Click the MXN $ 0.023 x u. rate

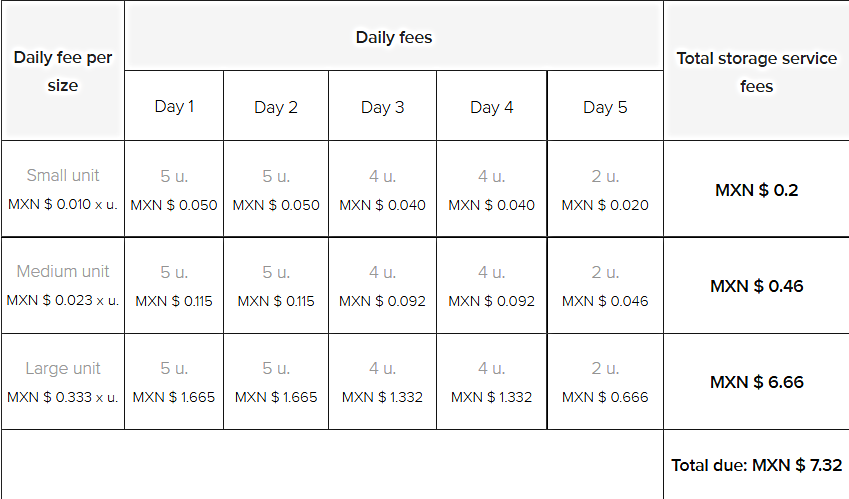pyautogui.click(x=62, y=301)
